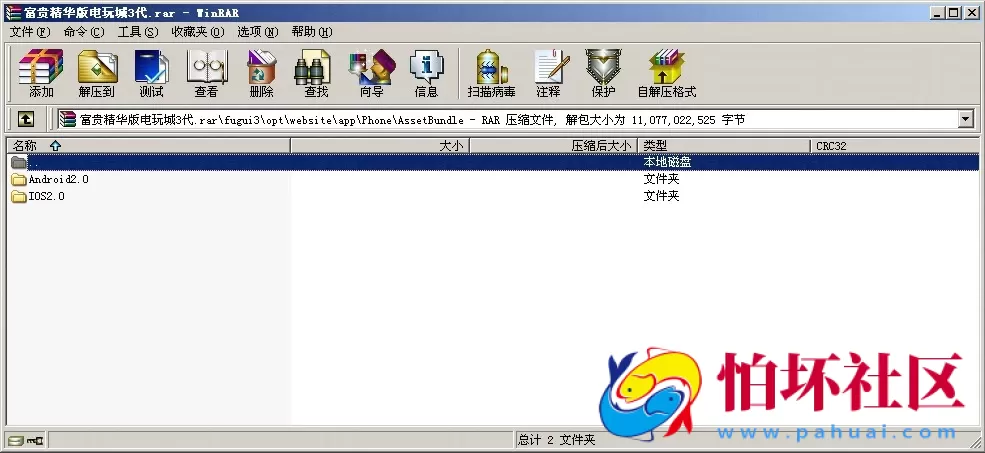Open the 工具(S) menu
The width and height of the screenshot is (985, 453).
pyautogui.click(x=138, y=31)
